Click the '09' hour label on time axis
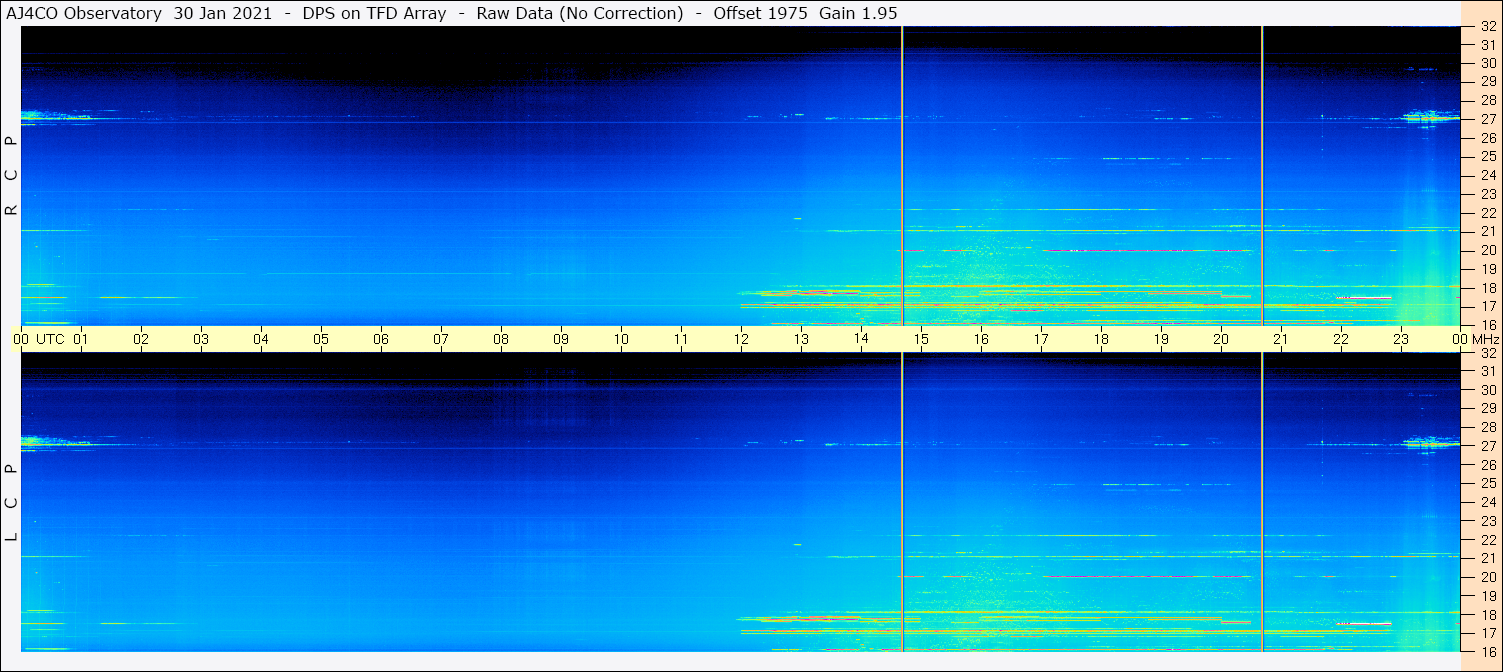 pos(561,339)
